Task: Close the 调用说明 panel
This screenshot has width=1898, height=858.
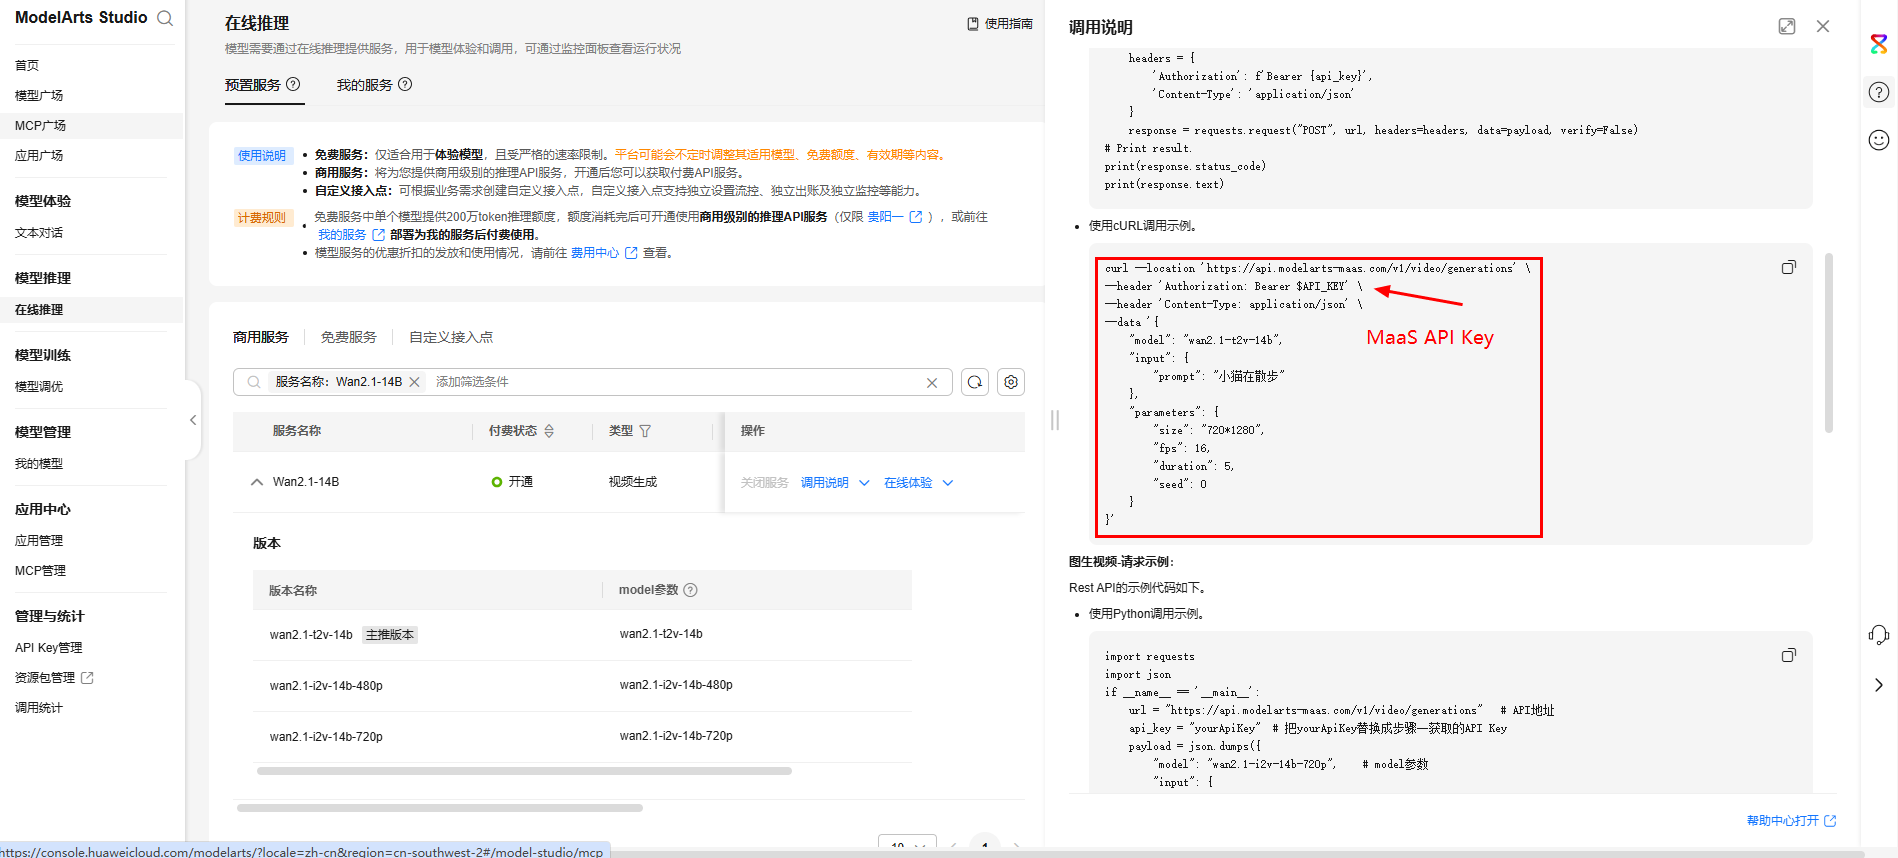Action: 1823,27
